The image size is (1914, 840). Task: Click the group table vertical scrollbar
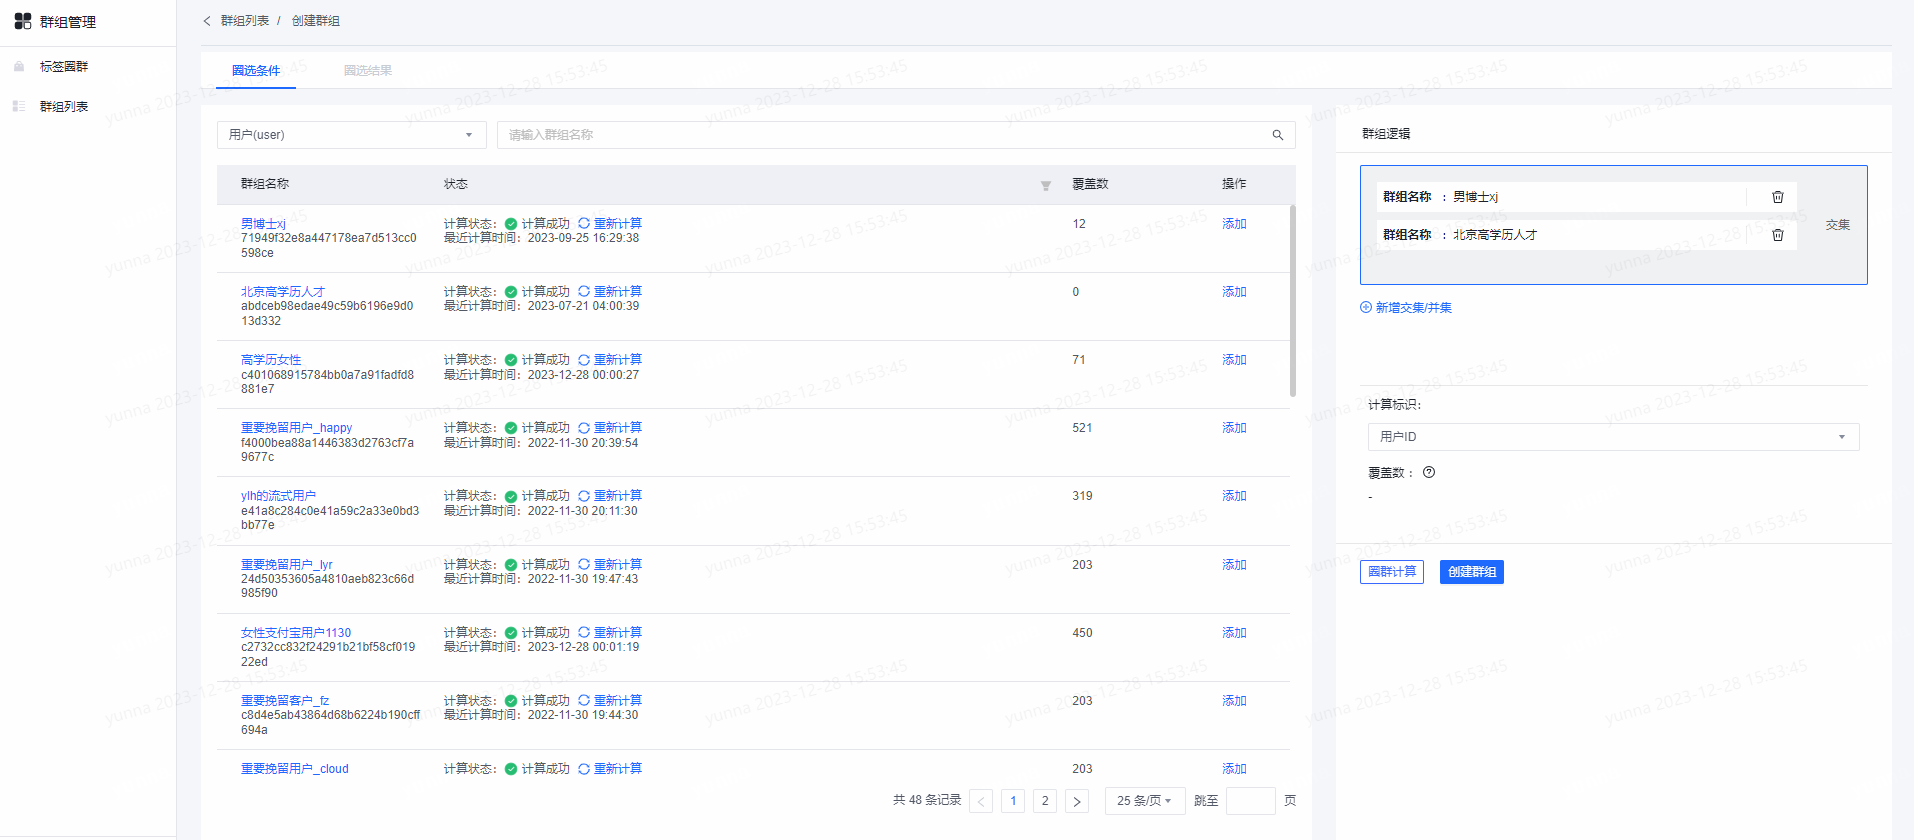pyautogui.click(x=1293, y=301)
